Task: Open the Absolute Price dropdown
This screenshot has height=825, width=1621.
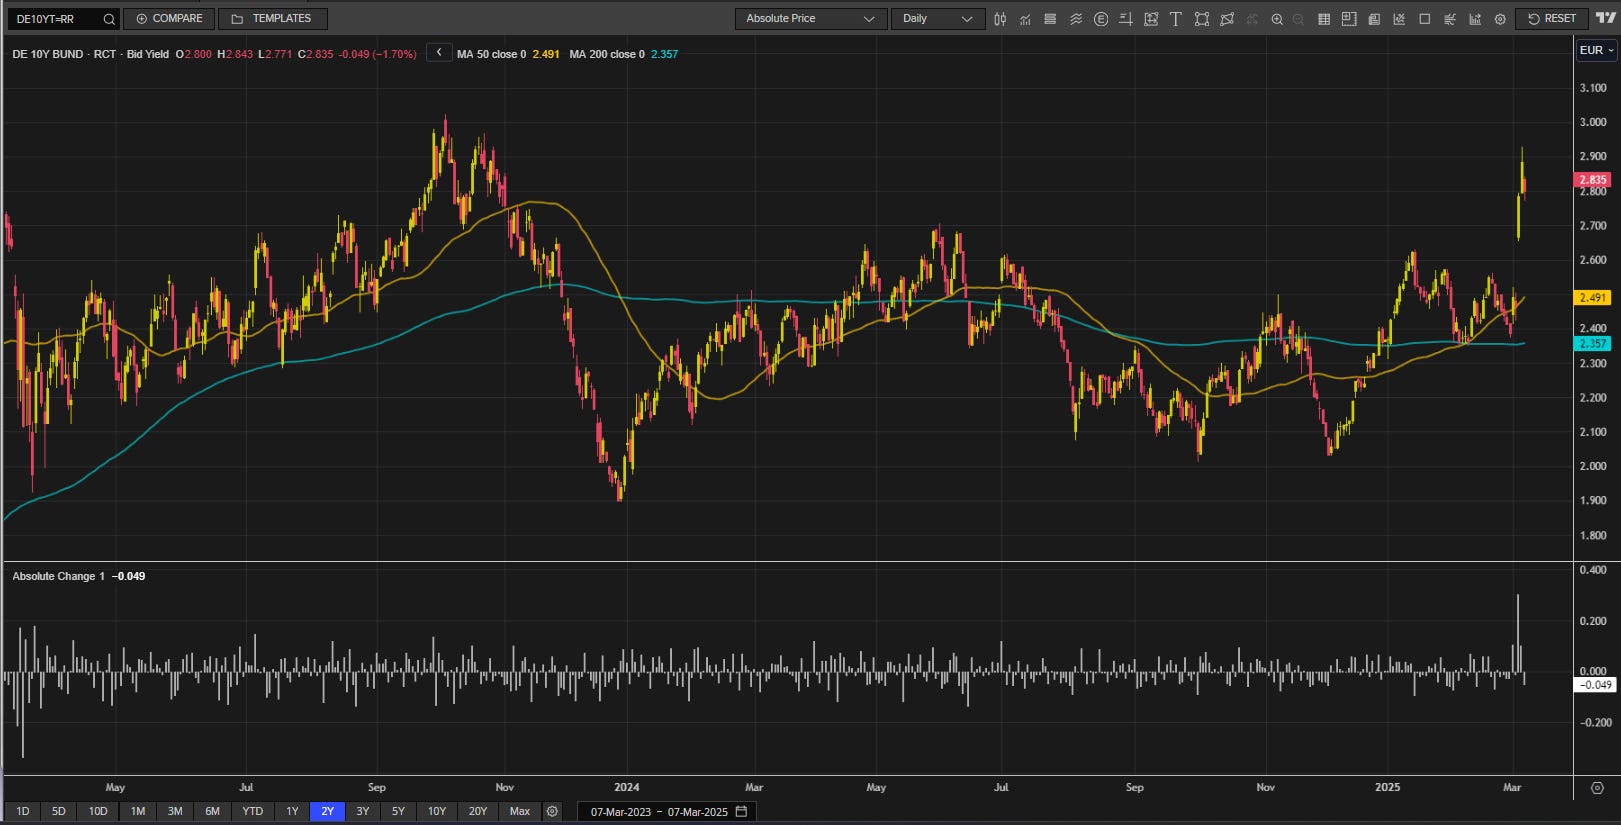Action: 811,19
